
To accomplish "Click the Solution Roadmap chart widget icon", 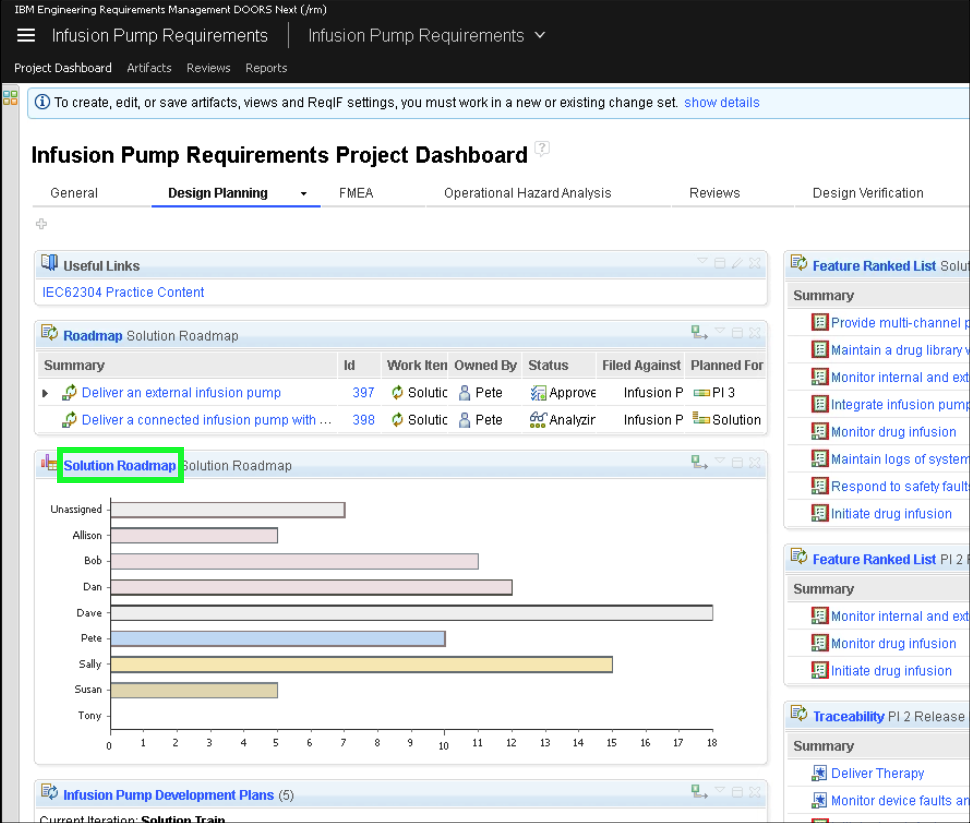I will 48,463.
